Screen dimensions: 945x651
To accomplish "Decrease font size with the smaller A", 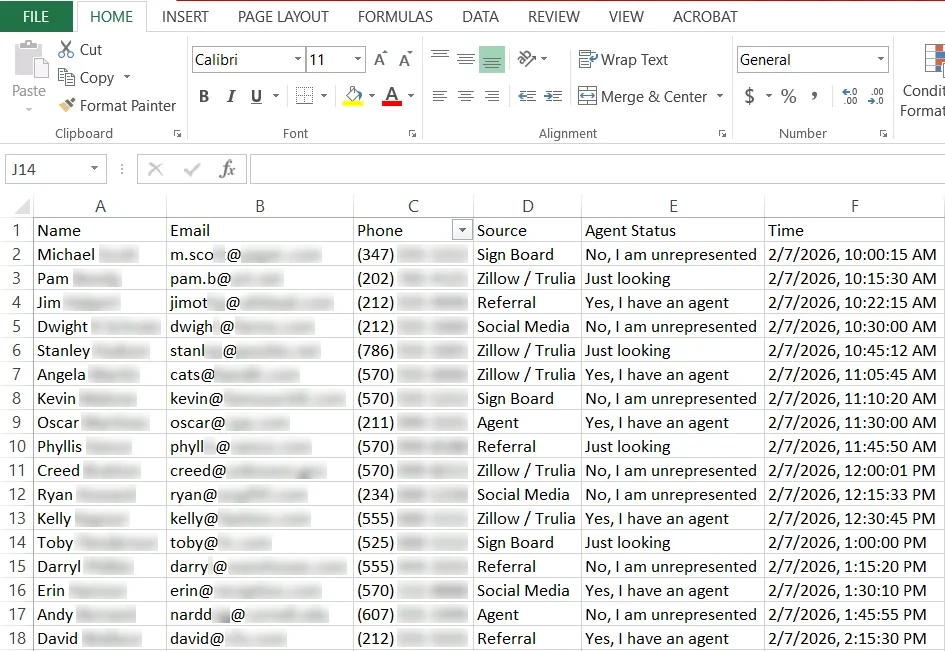I will click(x=406, y=59).
